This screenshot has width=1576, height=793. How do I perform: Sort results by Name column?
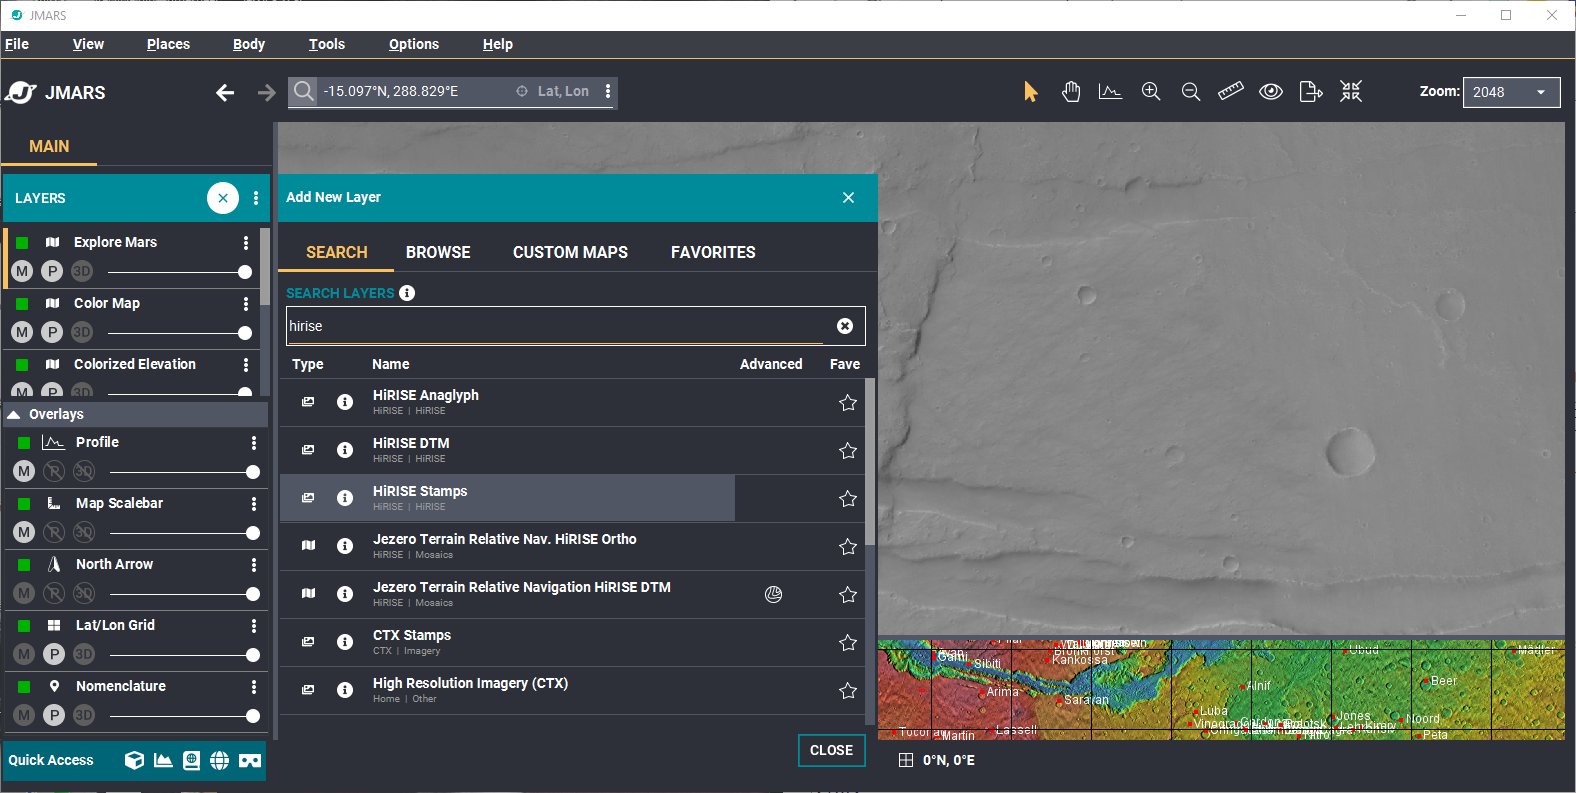point(391,364)
